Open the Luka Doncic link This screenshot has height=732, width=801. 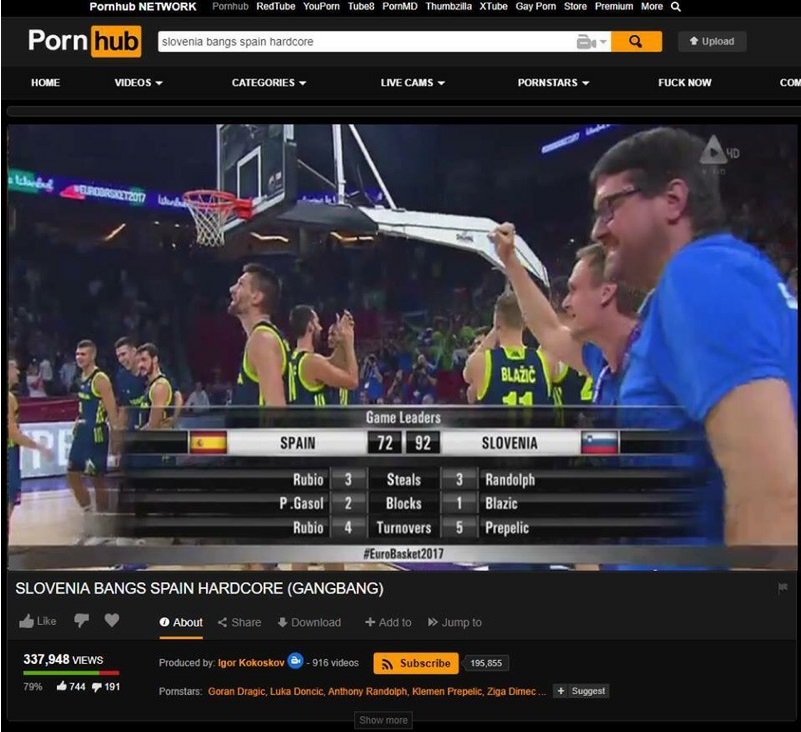point(296,692)
